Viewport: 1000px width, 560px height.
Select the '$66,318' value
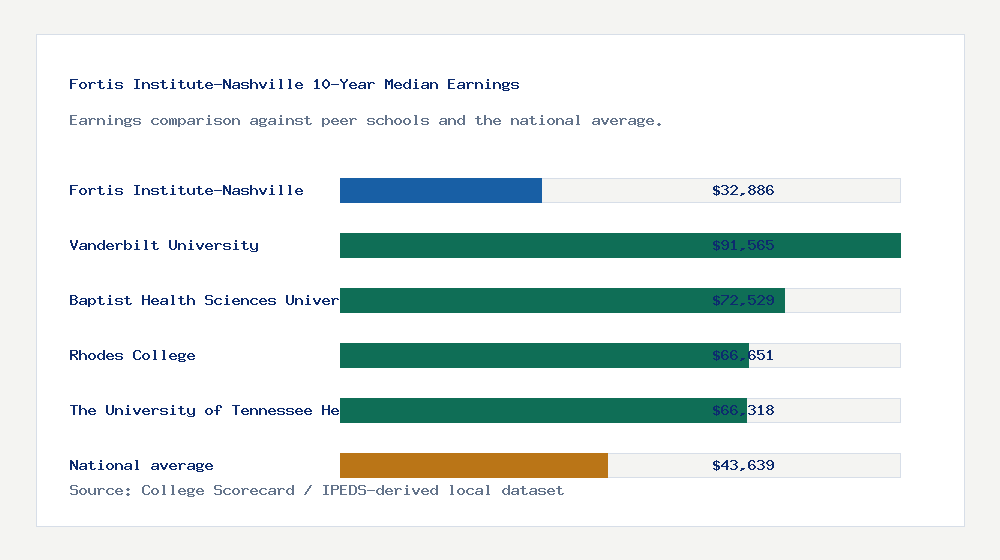click(743, 410)
